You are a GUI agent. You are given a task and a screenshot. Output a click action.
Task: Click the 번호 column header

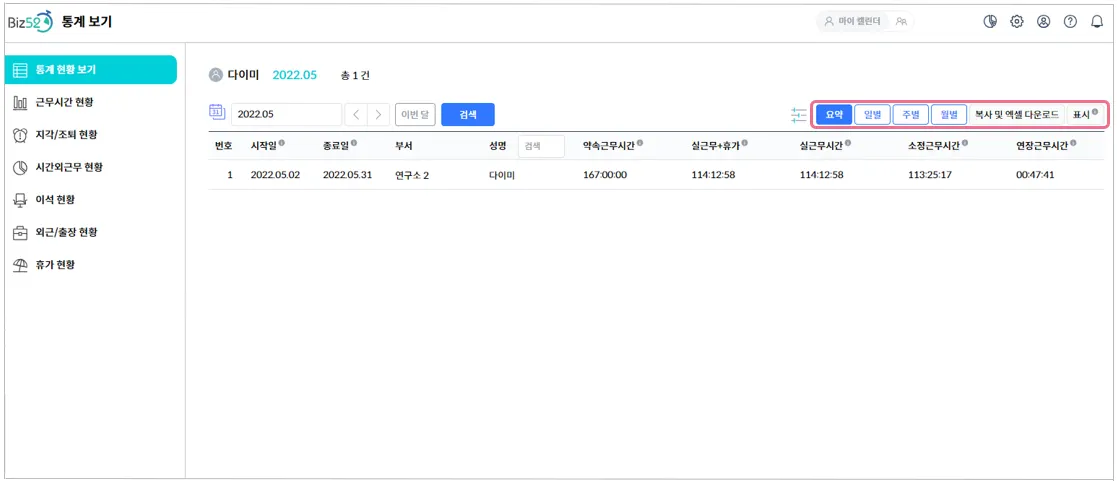pyautogui.click(x=224, y=146)
